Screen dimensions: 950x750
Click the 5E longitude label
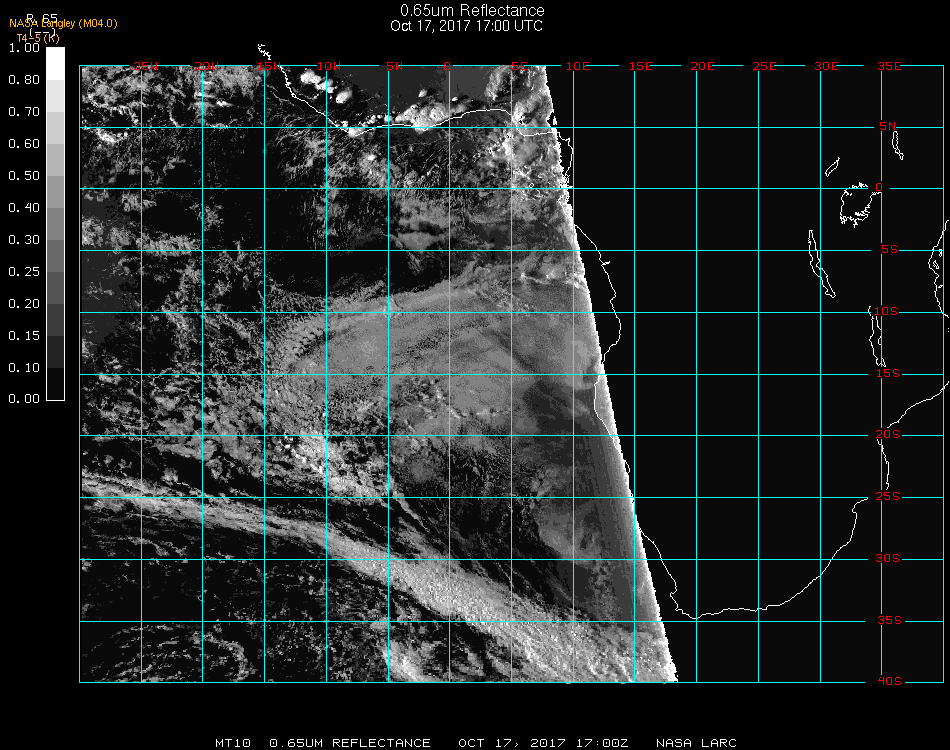point(519,66)
